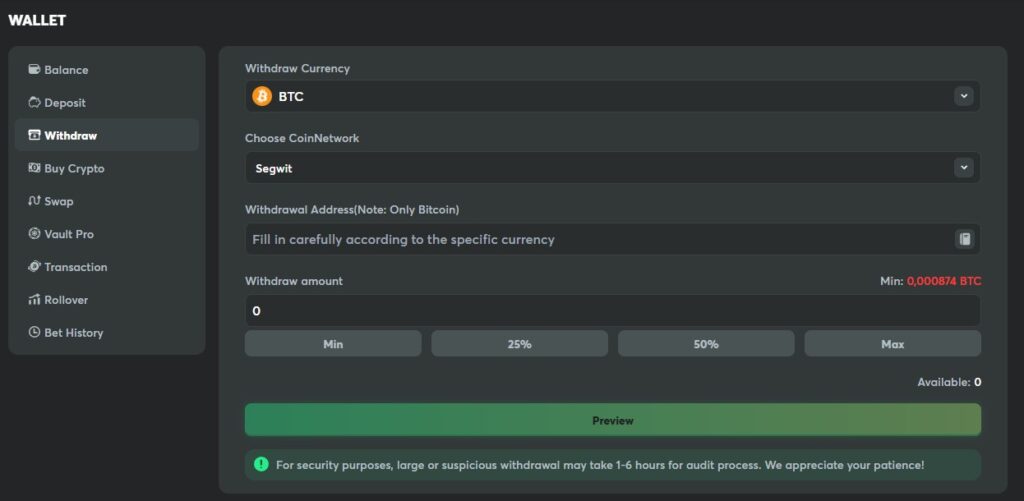Click the orange Bitcoin currency logo
This screenshot has height=501, width=1024.
coord(262,97)
